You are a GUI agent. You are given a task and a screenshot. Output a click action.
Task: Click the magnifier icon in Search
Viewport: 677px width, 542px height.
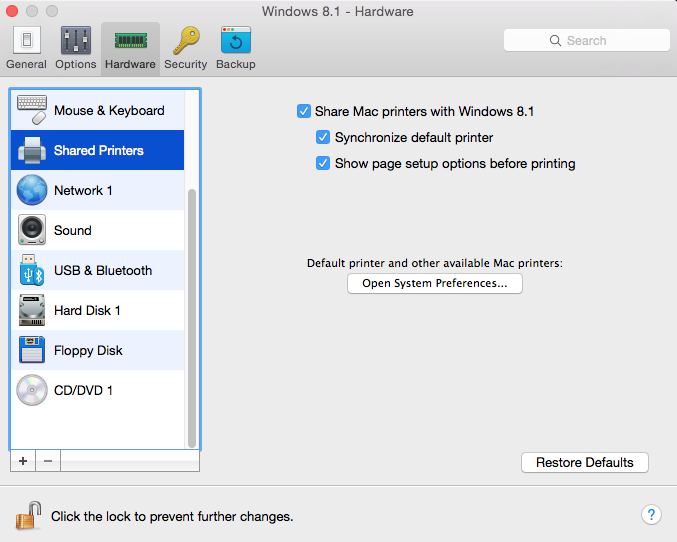555,41
